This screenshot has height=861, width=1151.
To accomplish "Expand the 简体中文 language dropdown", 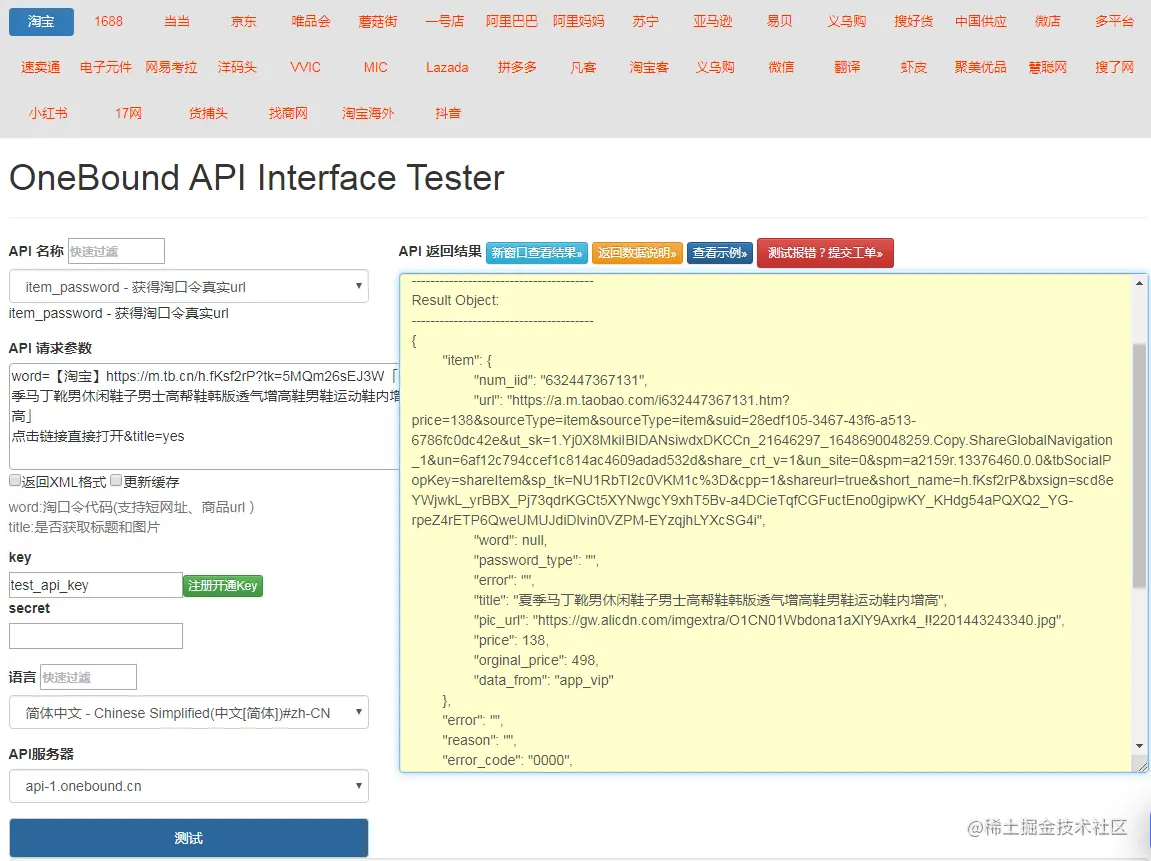I will [x=189, y=713].
